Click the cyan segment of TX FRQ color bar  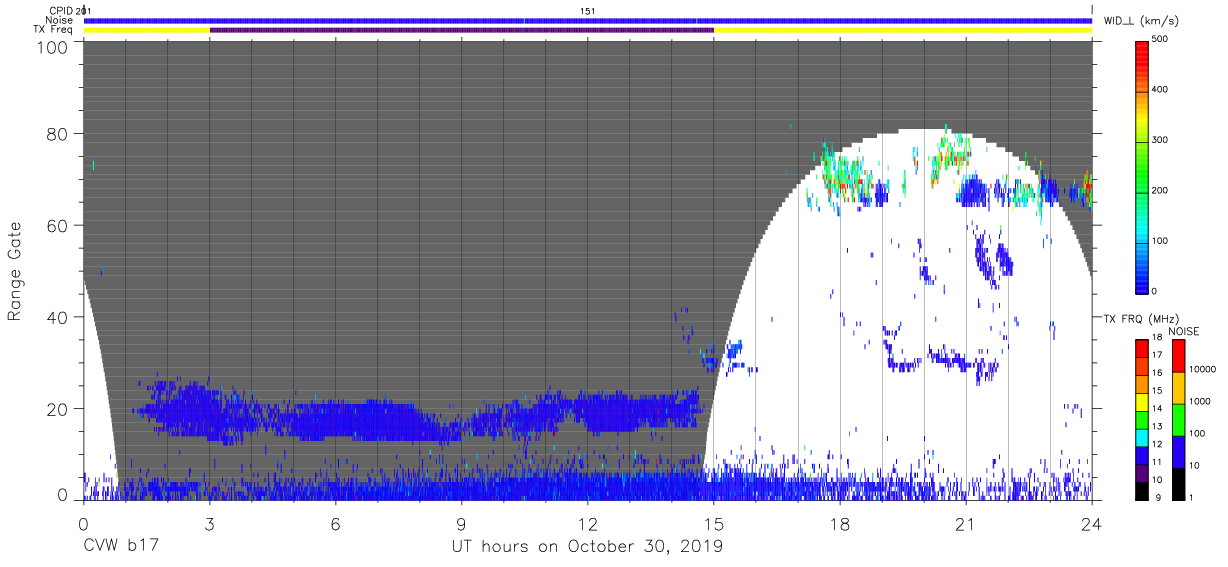click(1143, 439)
